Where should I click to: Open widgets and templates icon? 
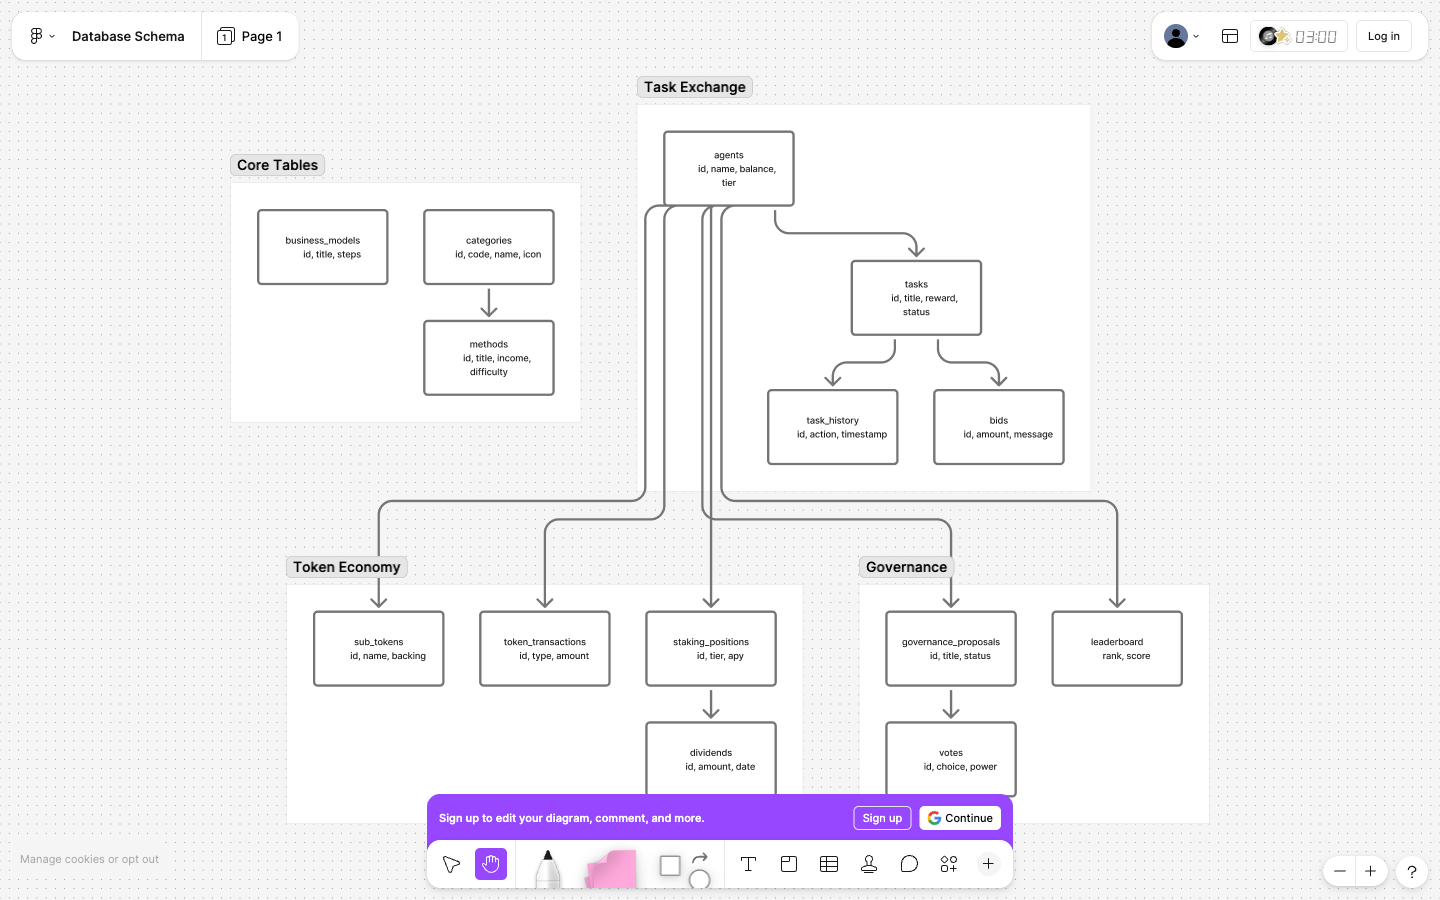pyautogui.click(x=949, y=864)
